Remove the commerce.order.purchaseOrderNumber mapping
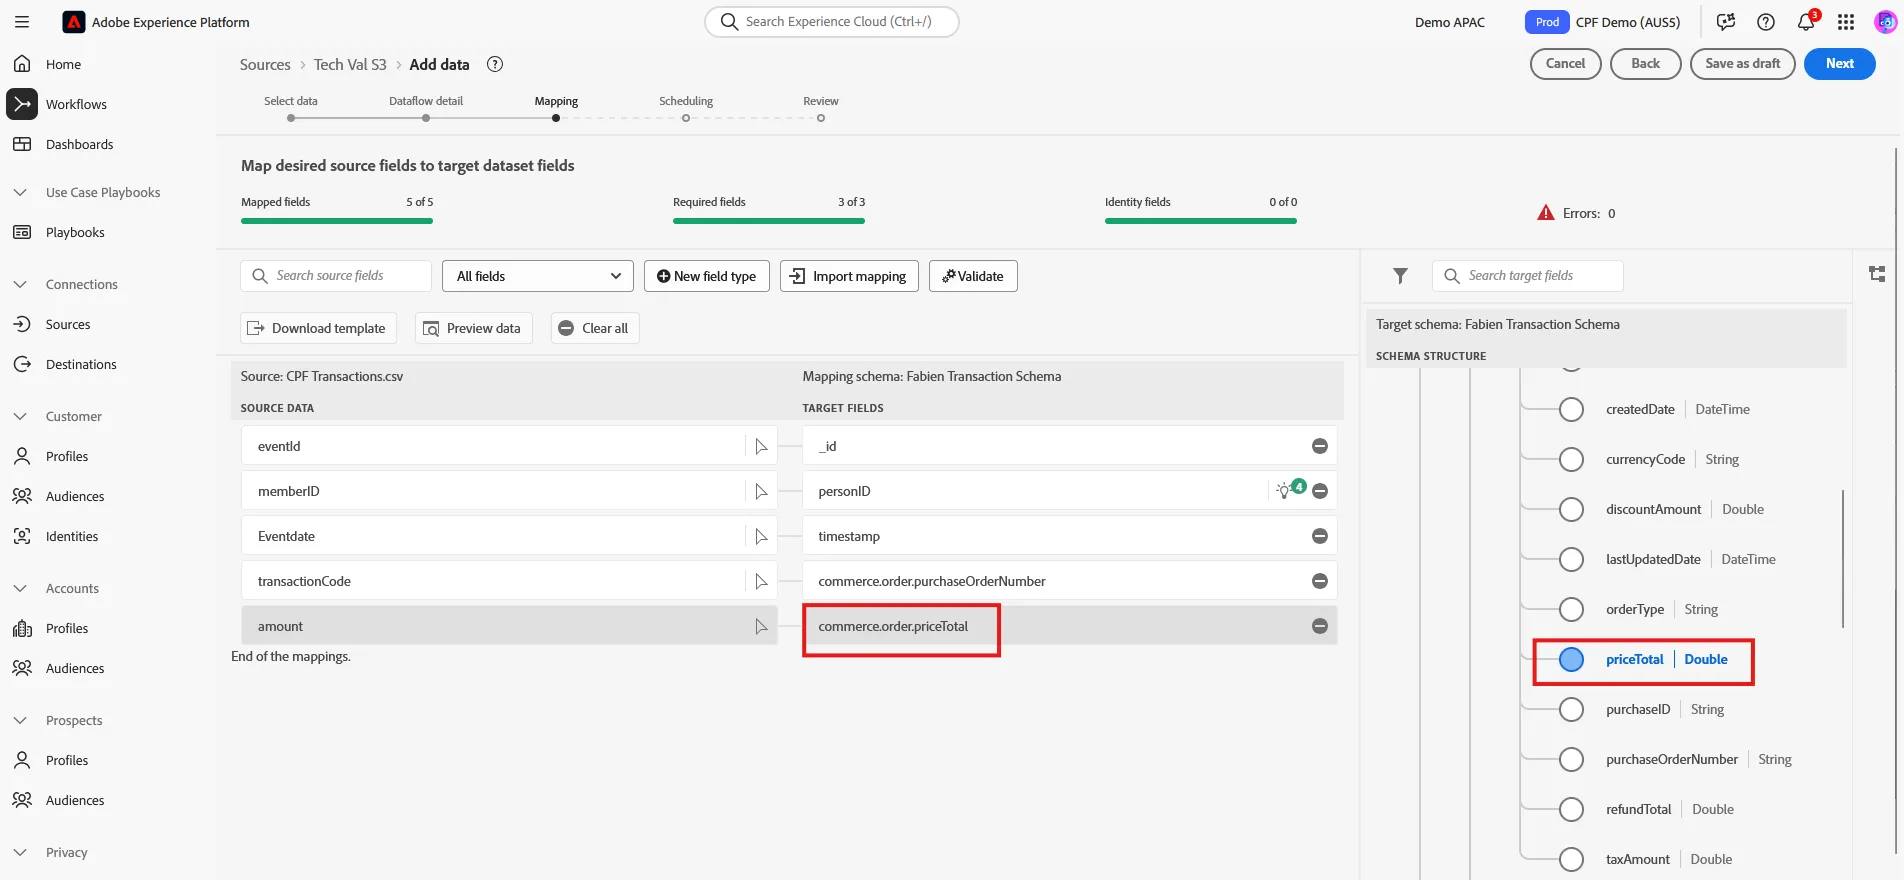This screenshot has height=880, width=1904. (1320, 581)
